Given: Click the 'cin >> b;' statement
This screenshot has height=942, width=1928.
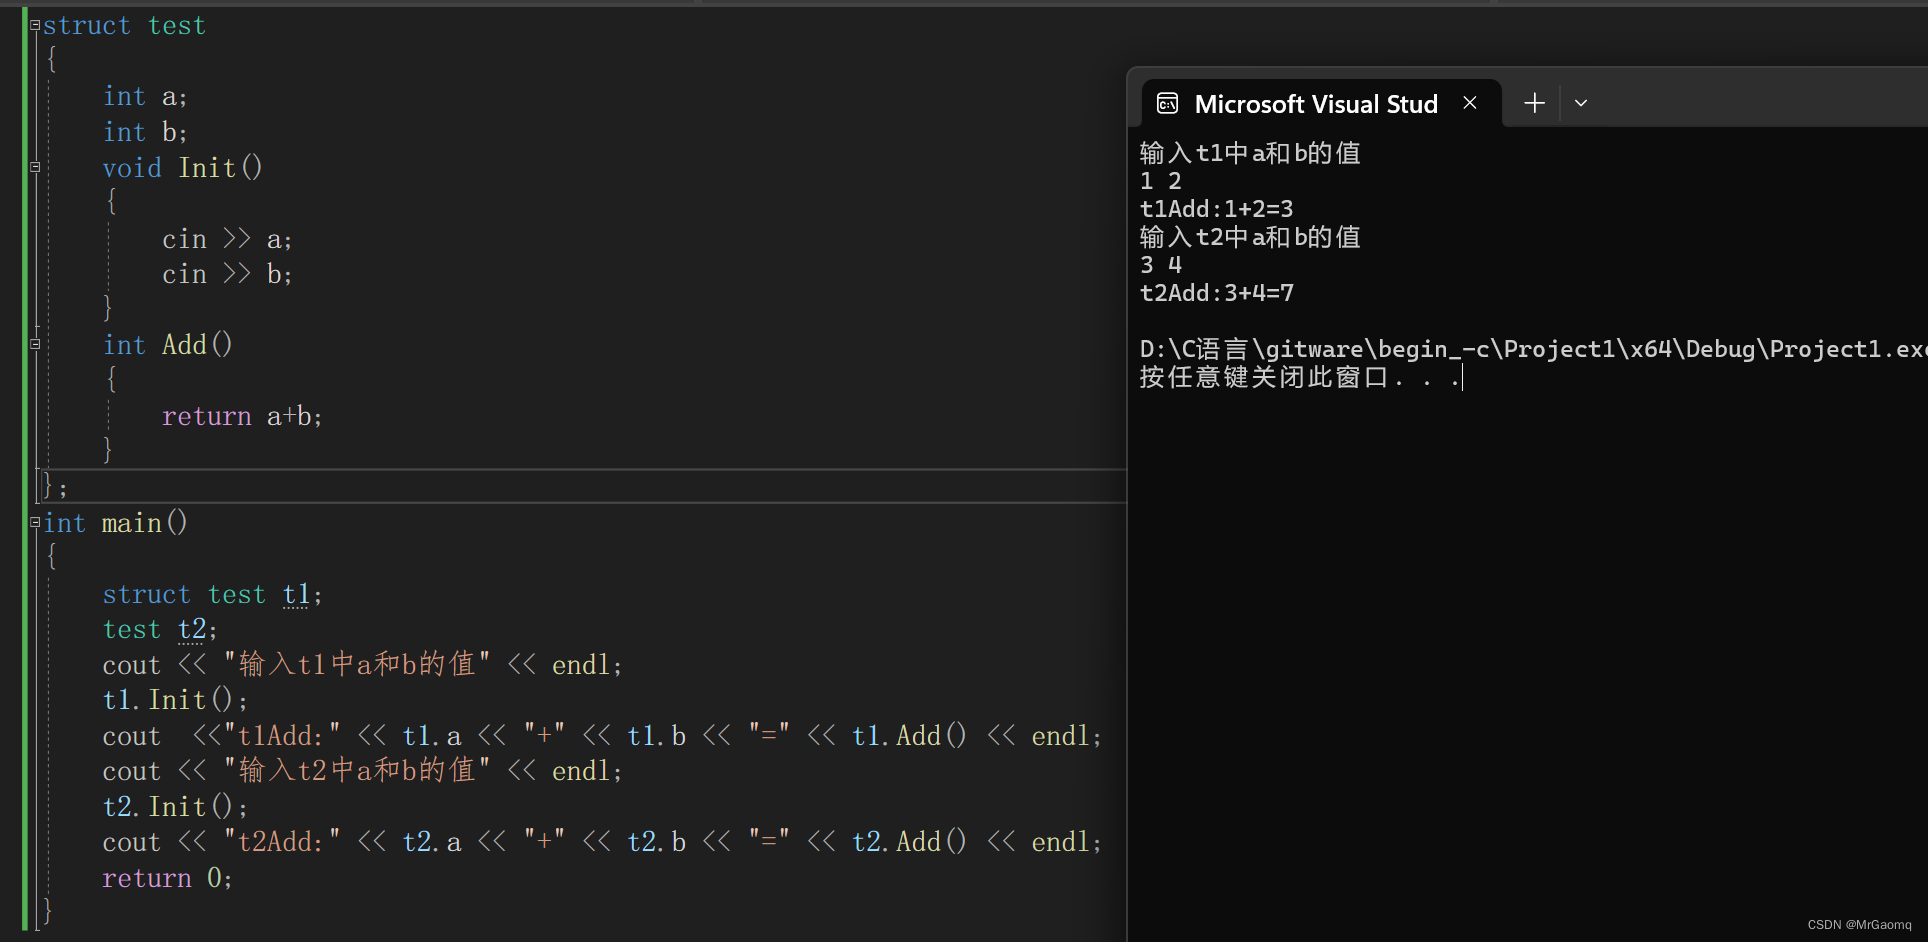Looking at the screenshot, I should click(227, 274).
